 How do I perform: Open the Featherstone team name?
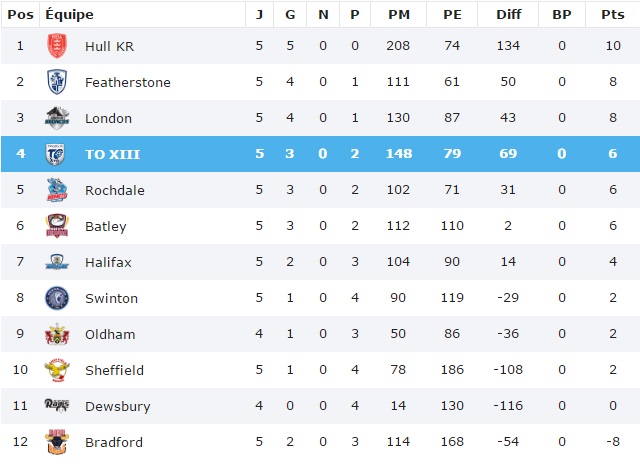point(128,82)
